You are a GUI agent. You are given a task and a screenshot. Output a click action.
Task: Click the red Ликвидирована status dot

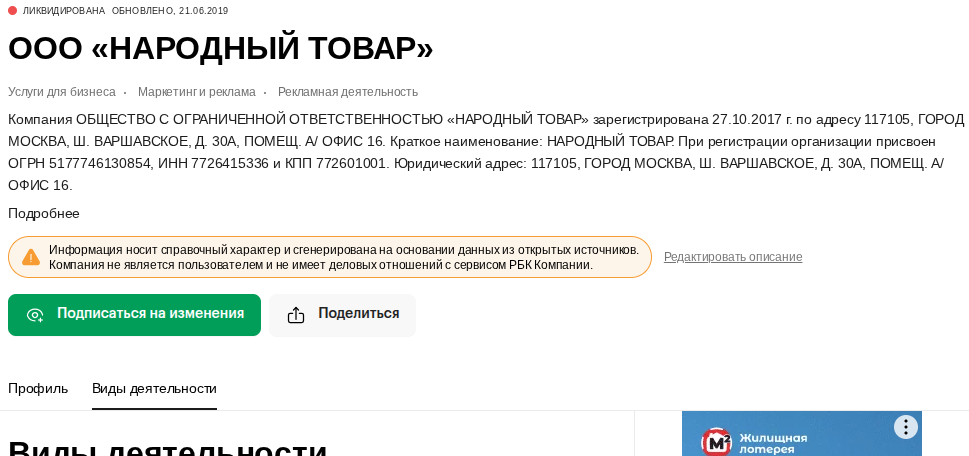coord(13,10)
